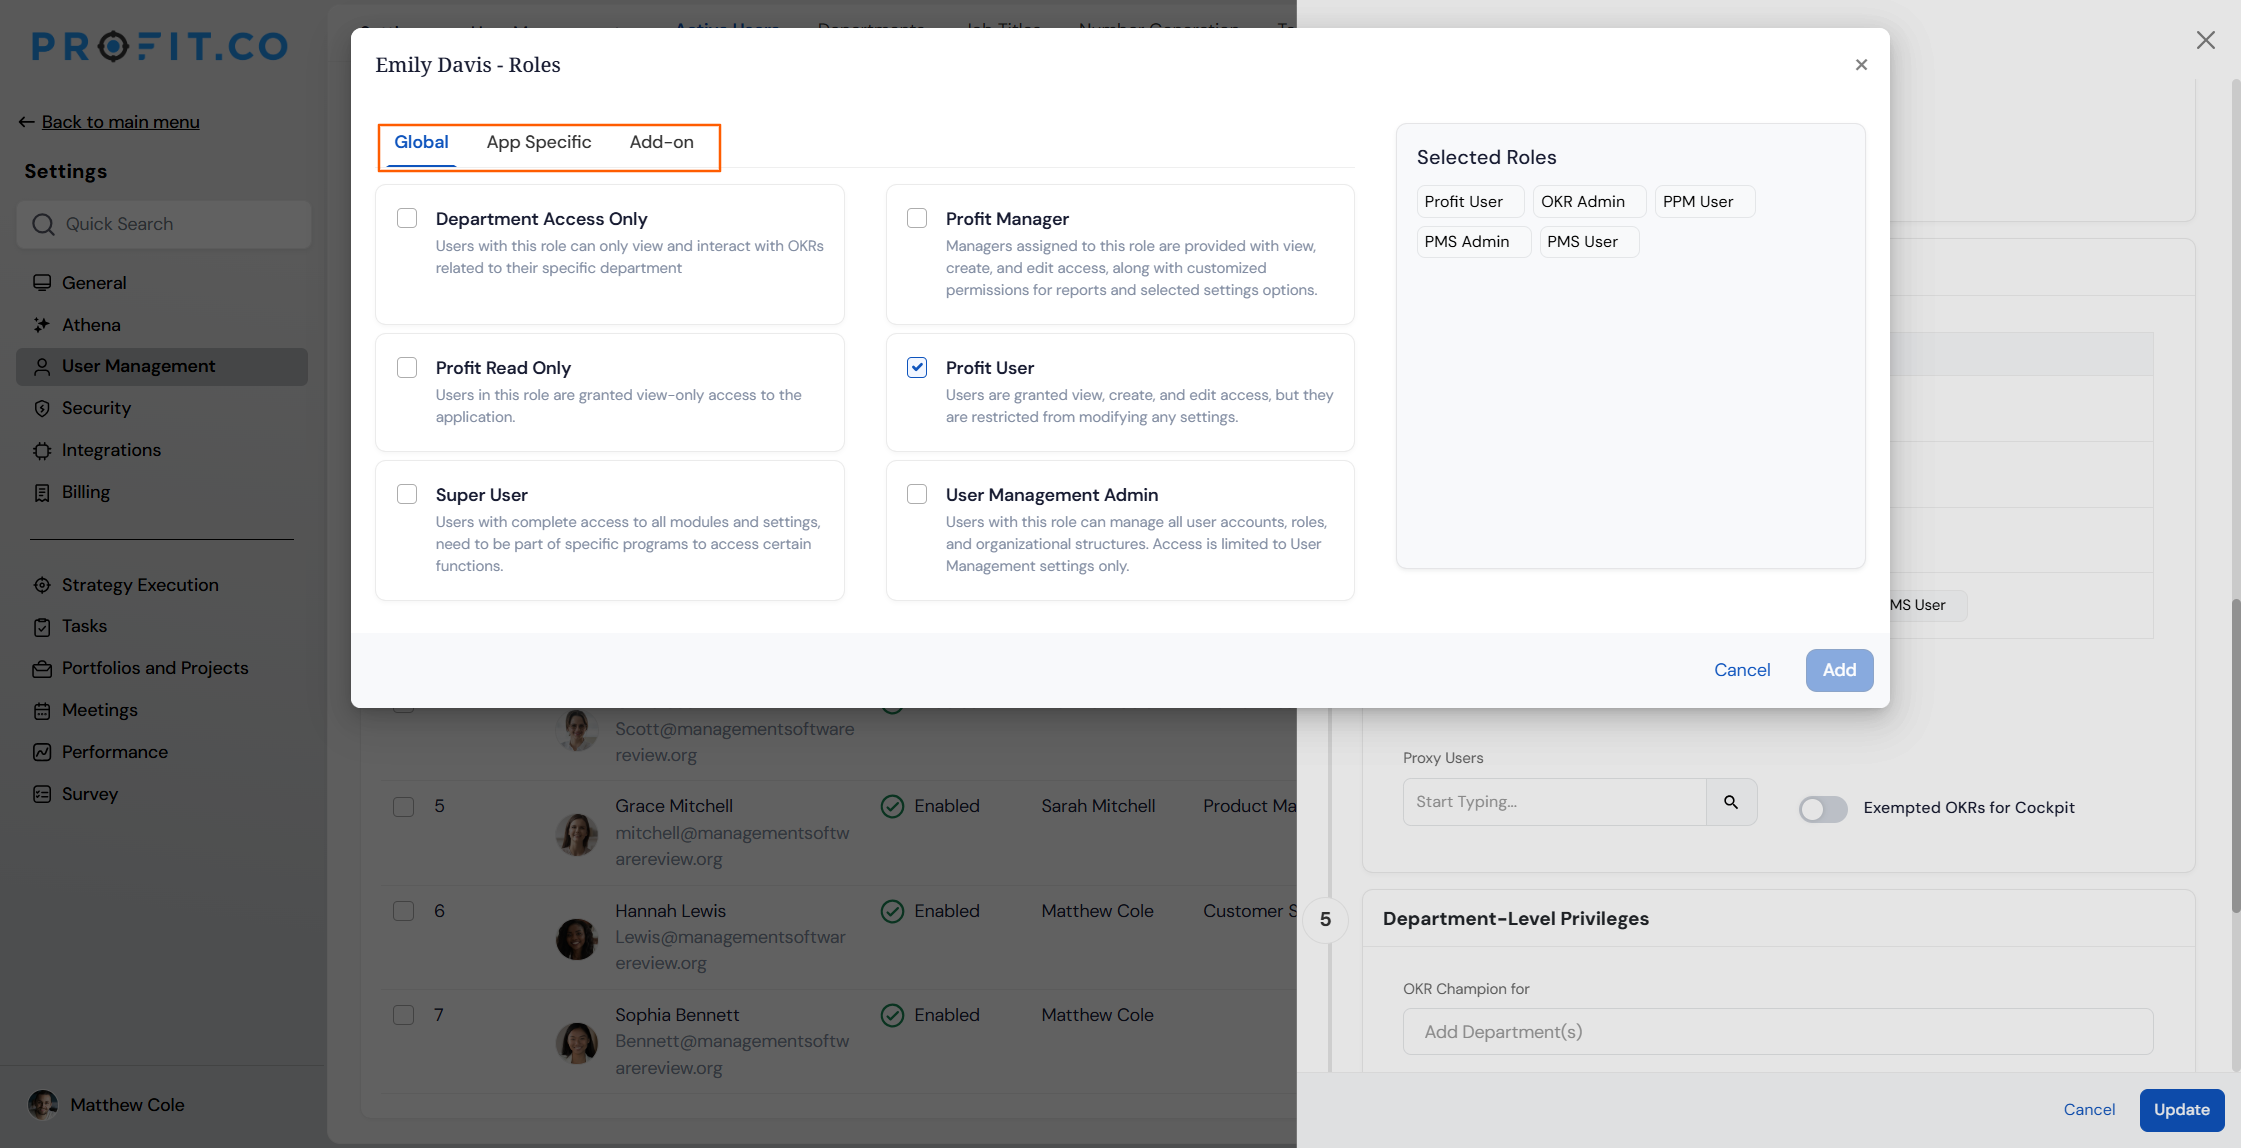Toggle Exempted OKRs for Cockpit switch

pos(1823,809)
